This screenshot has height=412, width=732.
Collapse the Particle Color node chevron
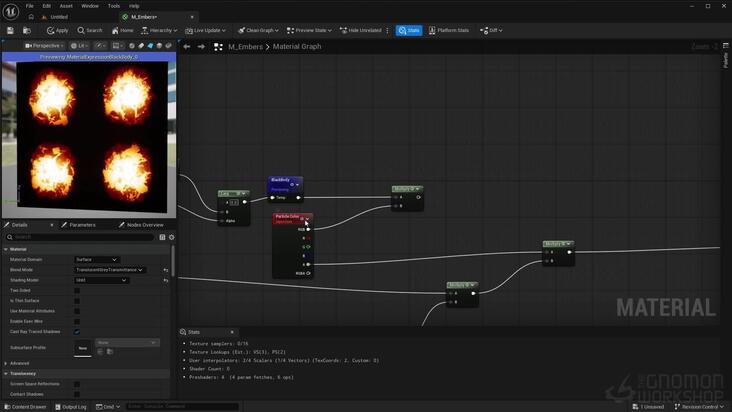pyautogui.click(x=307, y=218)
